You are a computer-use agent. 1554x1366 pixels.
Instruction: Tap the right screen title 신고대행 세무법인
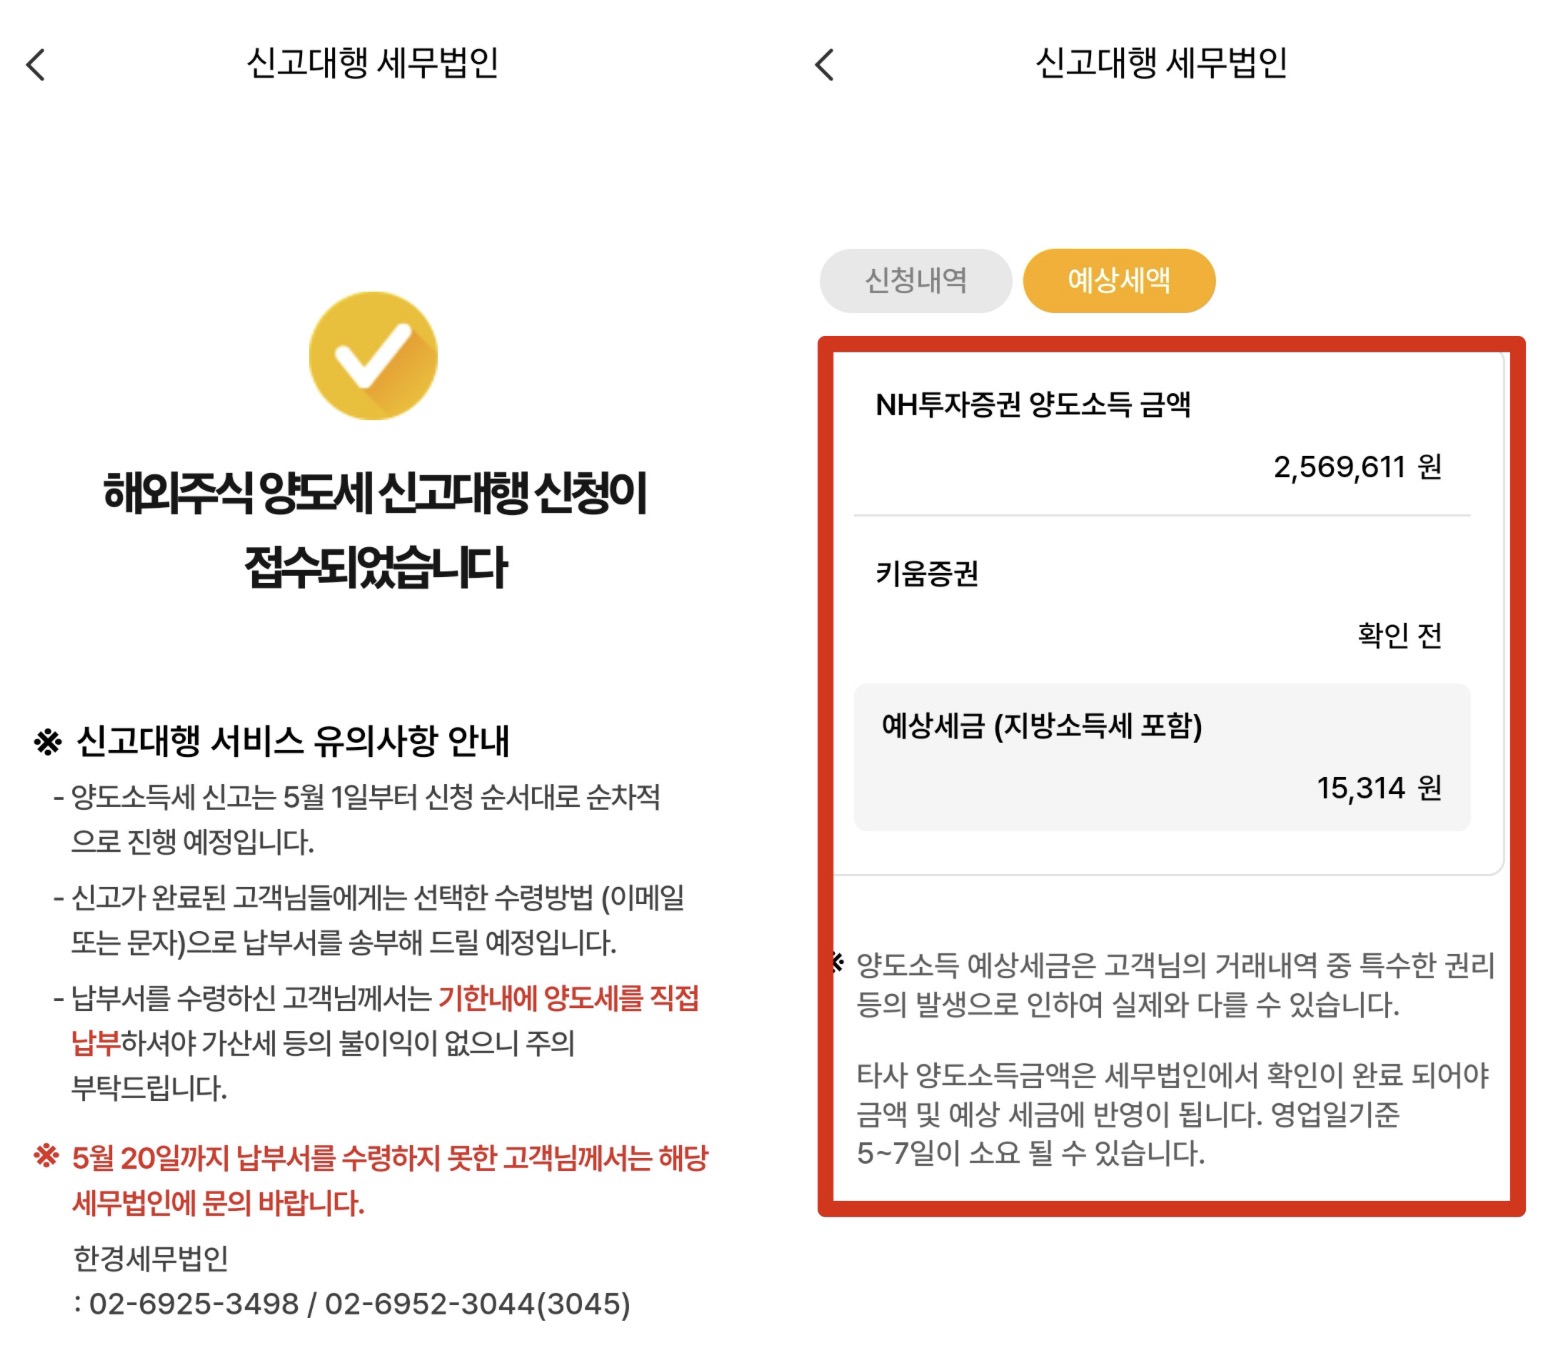[x=1161, y=63]
